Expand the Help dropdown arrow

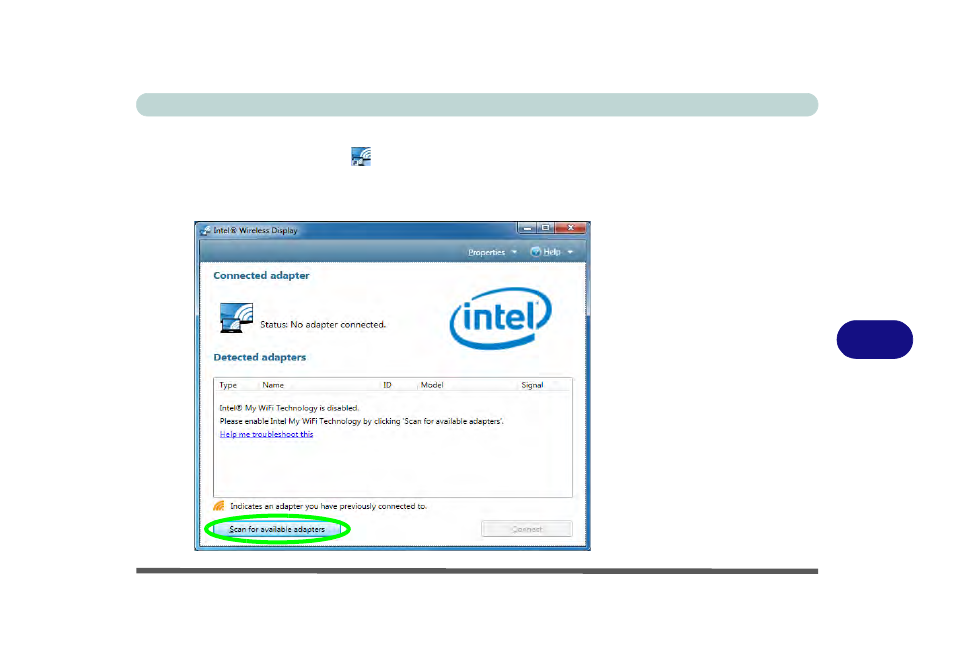pyautogui.click(x=570, y=252)
